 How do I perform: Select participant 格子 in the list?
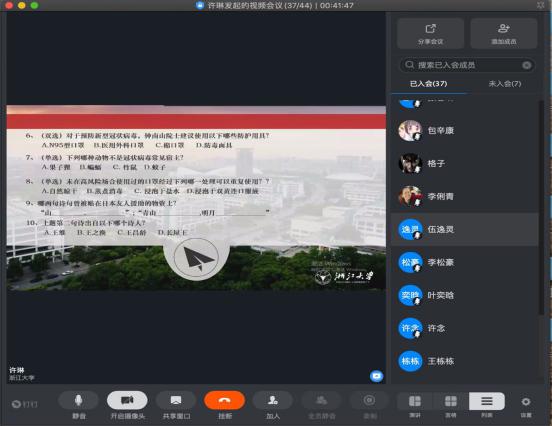(465, 163)
